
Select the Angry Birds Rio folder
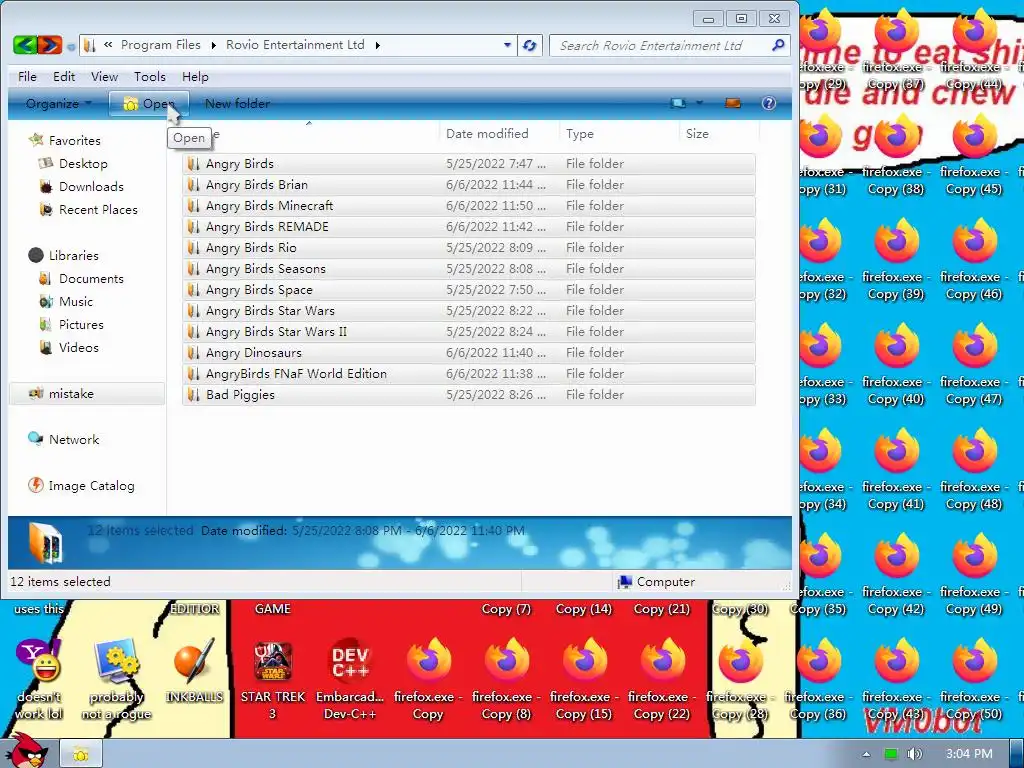[x=469, y=248]
